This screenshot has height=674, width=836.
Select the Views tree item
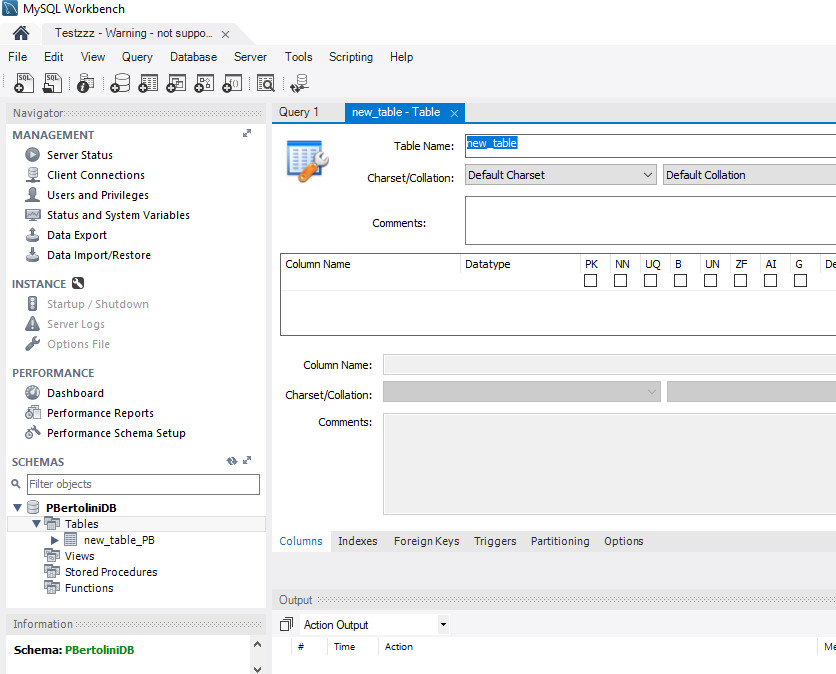[79, 556]
